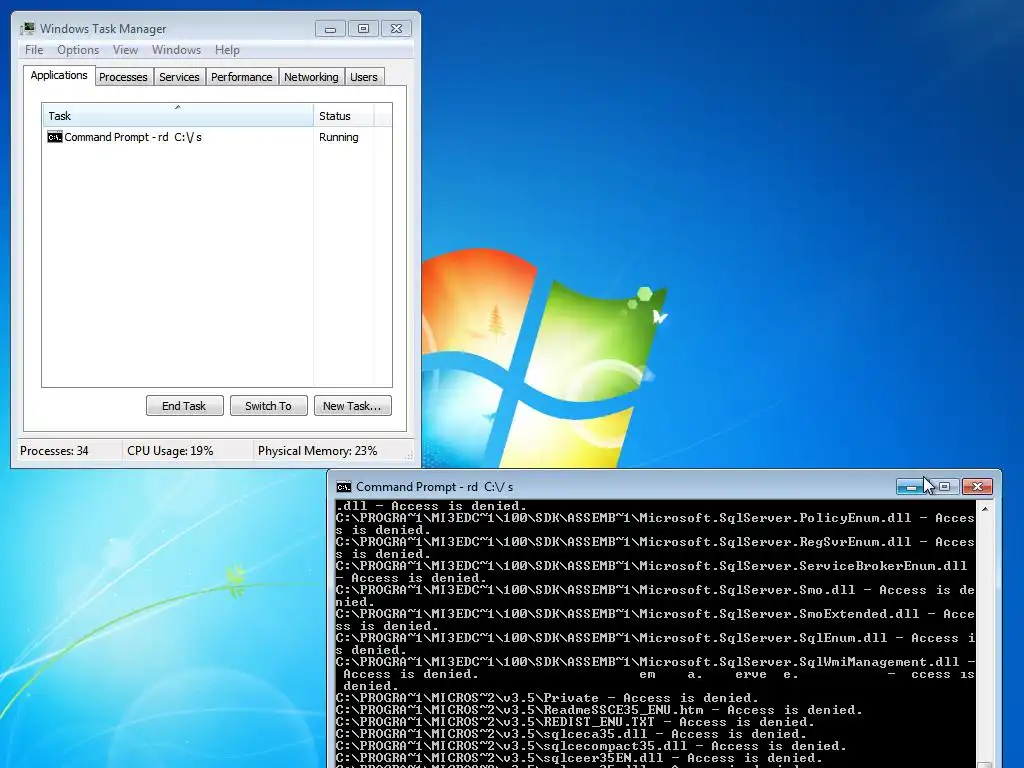The width and height of the screenshot is (1024, 768).
Task: Switch to the Users tab
Action: (364, 77)
